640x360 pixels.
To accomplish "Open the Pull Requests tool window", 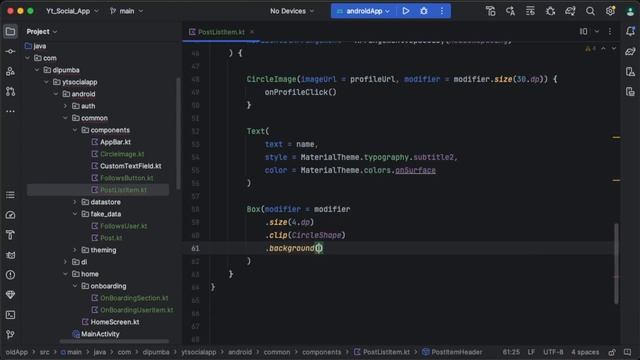I will click(x=10, y=91).
